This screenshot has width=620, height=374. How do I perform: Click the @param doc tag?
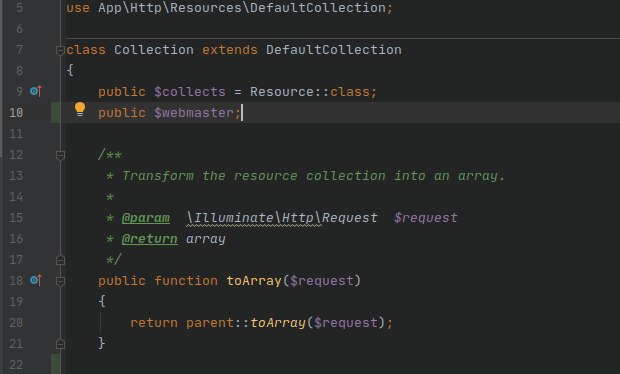[x=146, y=218]
